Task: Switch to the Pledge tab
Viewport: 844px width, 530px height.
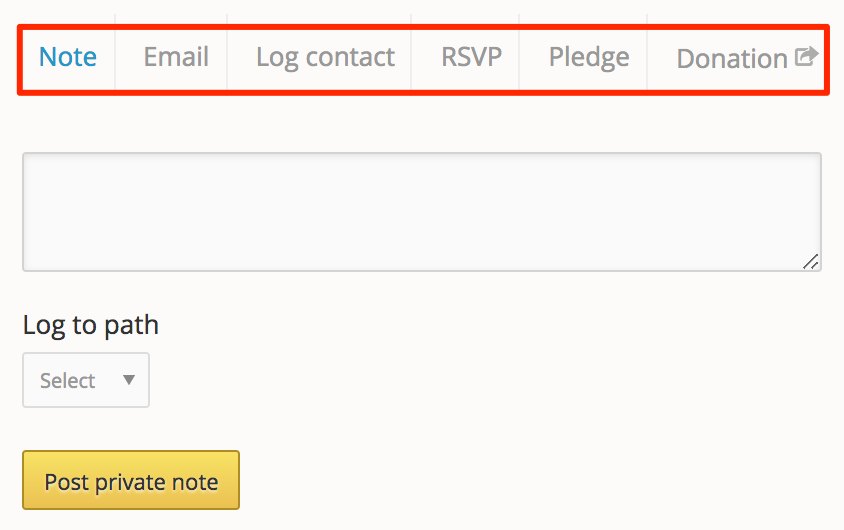Action: coord(589,57)
